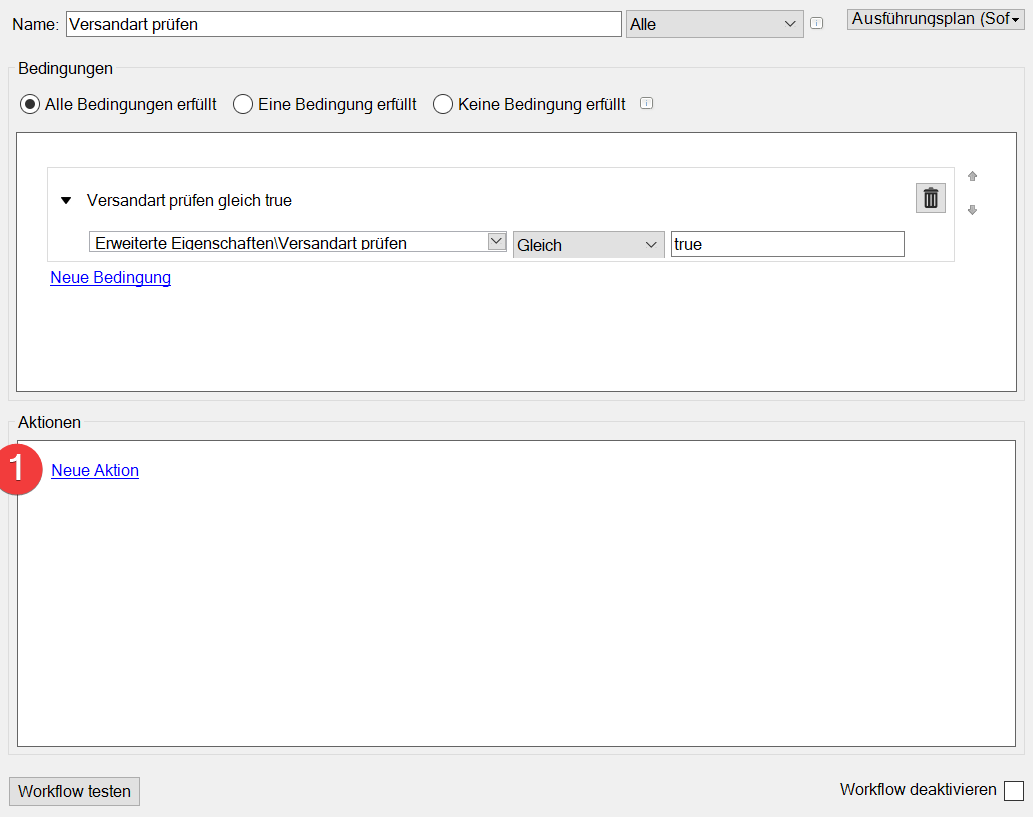
Task: Select Alle Bedingungen erfüllt radio button
Action: (31, 104)
